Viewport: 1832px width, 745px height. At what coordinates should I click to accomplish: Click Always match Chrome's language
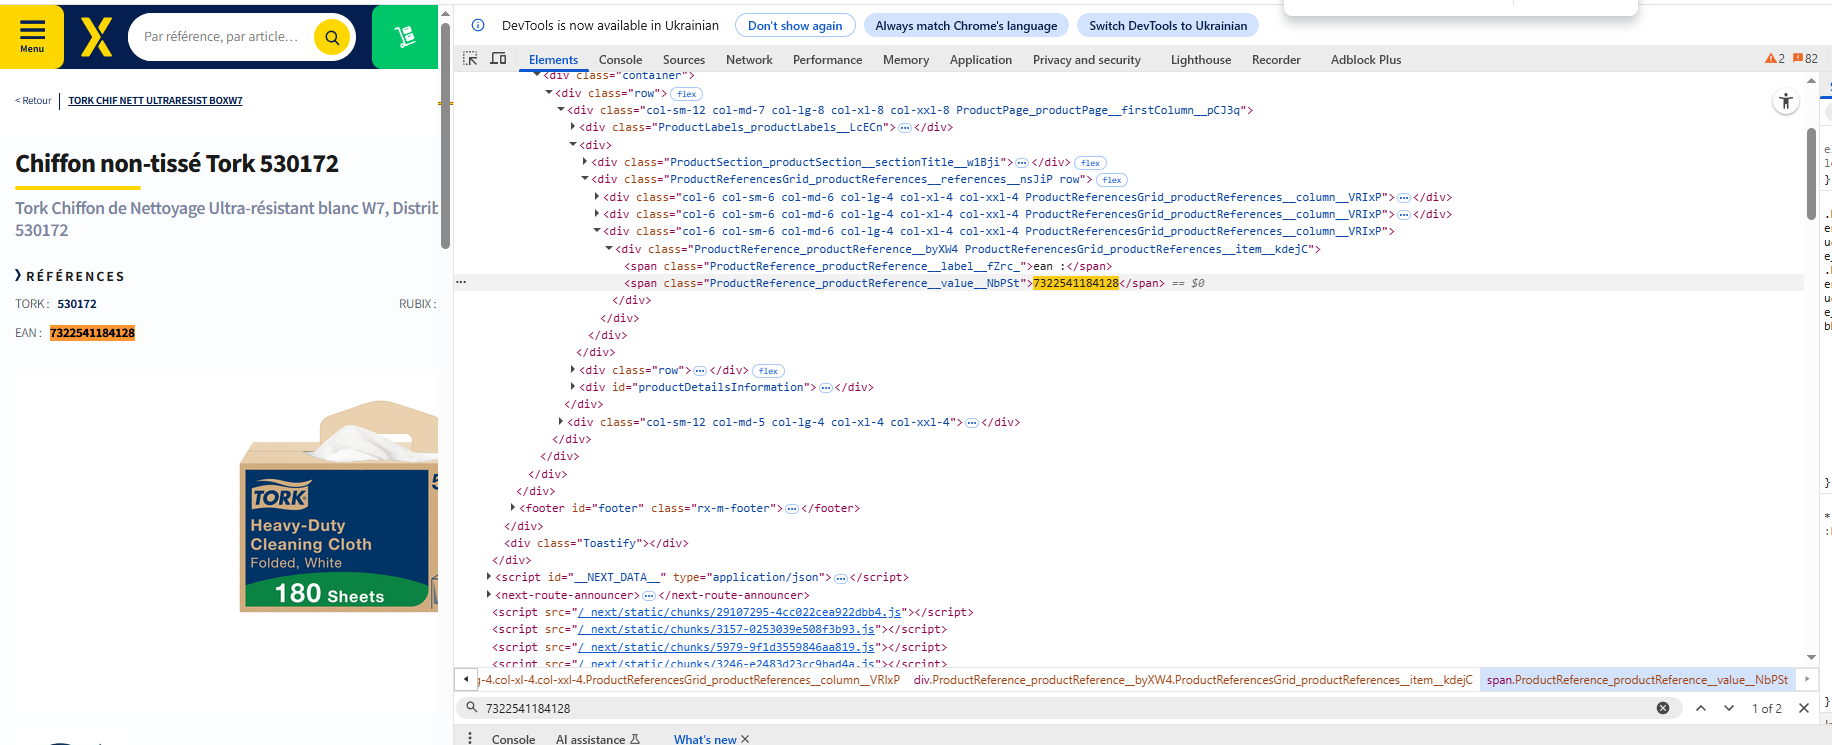click(x=966, y=26)
